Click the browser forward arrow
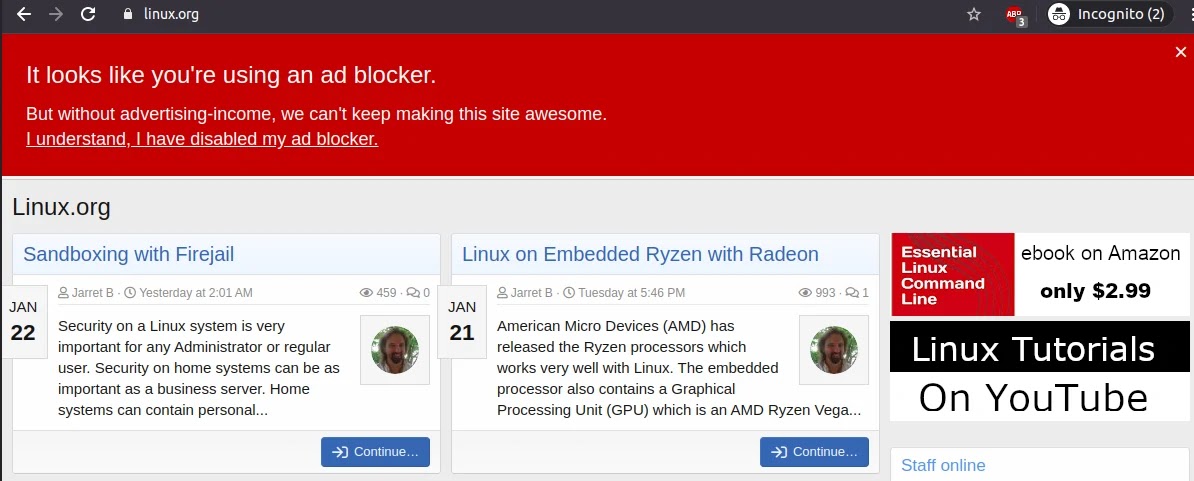 coord(56,14)
